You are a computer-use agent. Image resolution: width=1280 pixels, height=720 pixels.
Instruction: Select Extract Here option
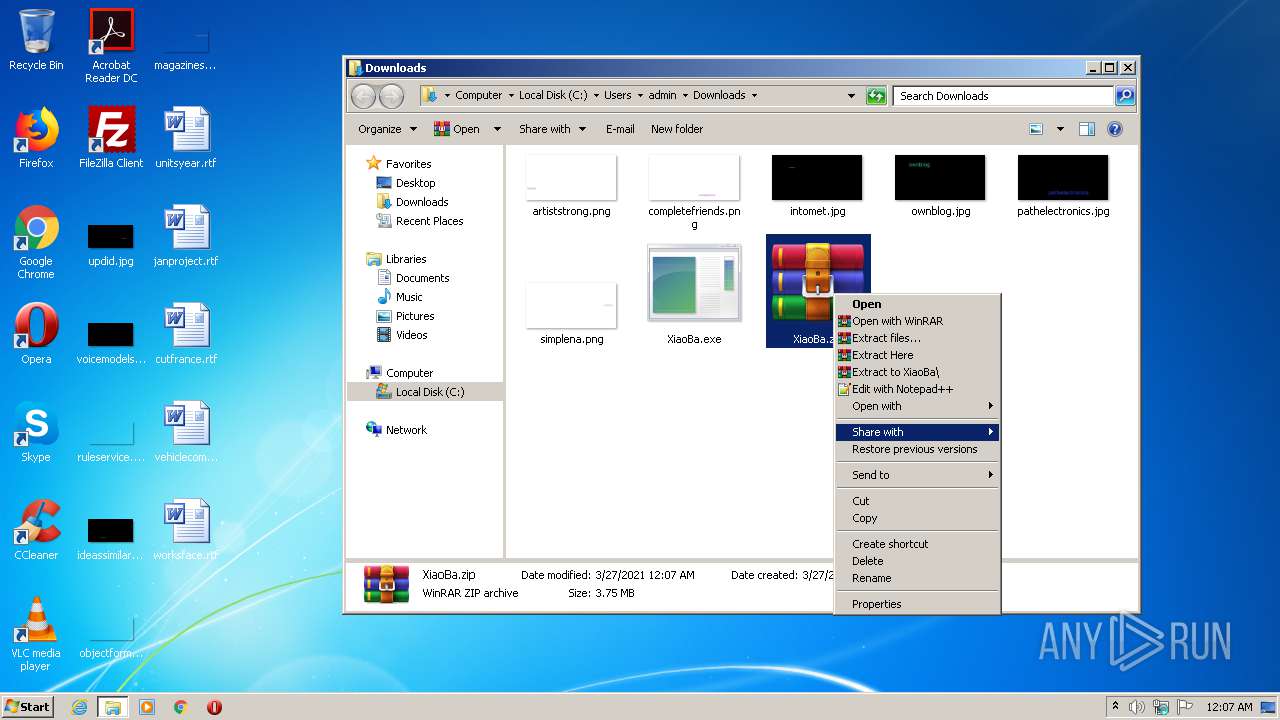917,355
